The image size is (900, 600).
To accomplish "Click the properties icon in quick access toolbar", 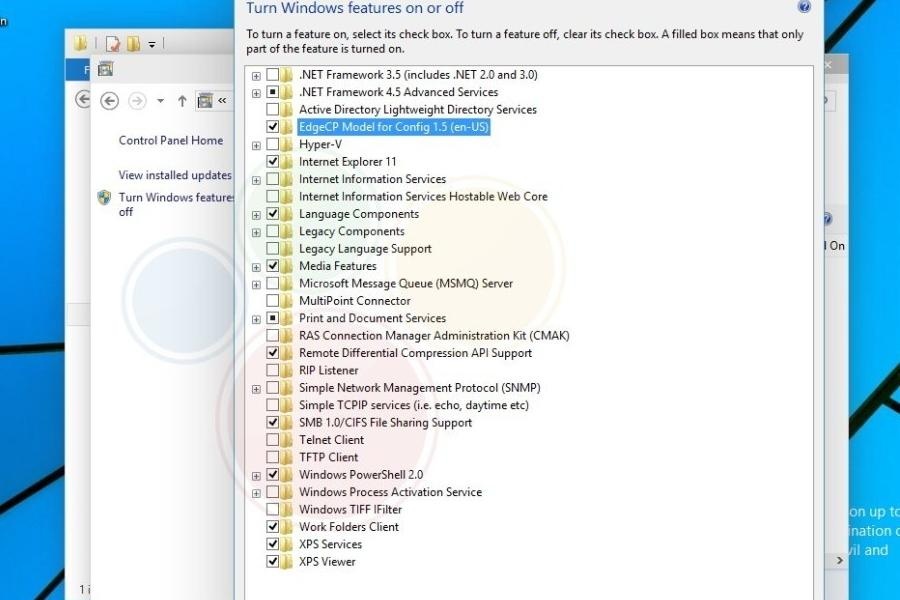I will click(113, 44).
